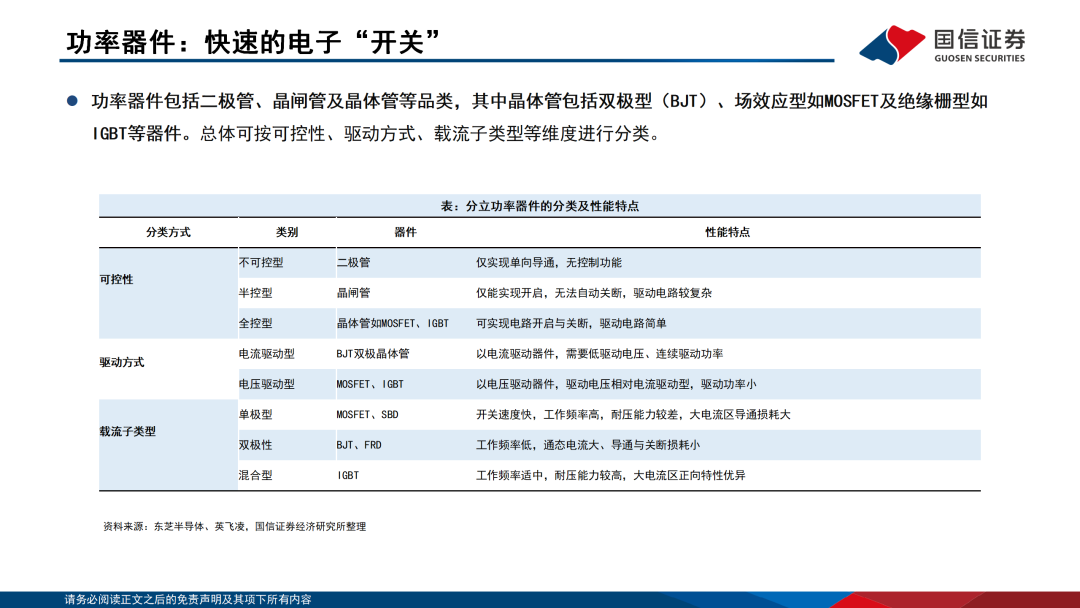Click 可实现电路开启与关断 description
This screenshot has width=1080, height=608.
tap(571, 323)
